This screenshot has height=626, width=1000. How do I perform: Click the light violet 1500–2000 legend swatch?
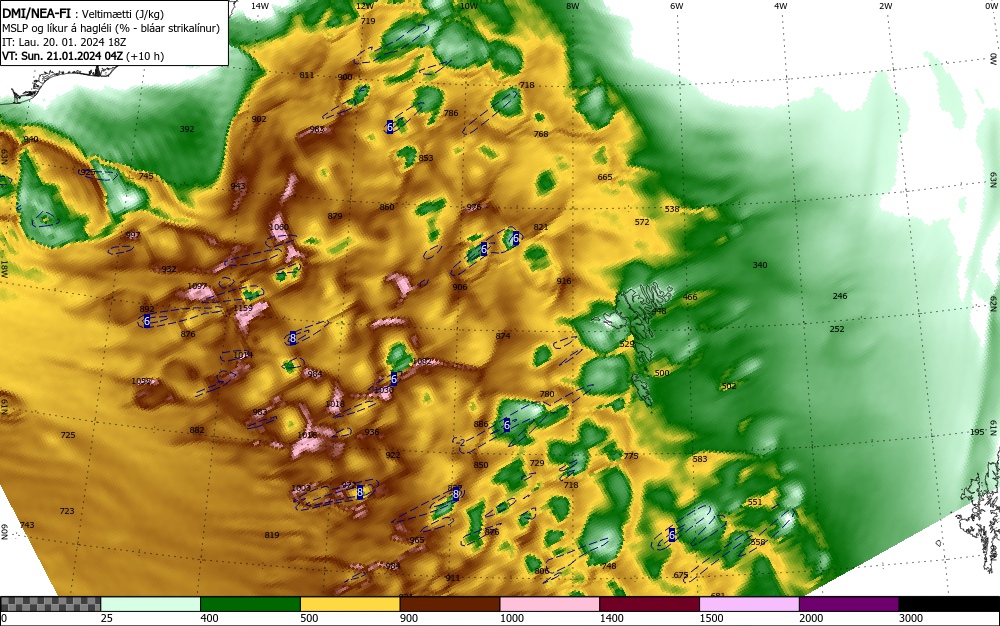point(749,604)
